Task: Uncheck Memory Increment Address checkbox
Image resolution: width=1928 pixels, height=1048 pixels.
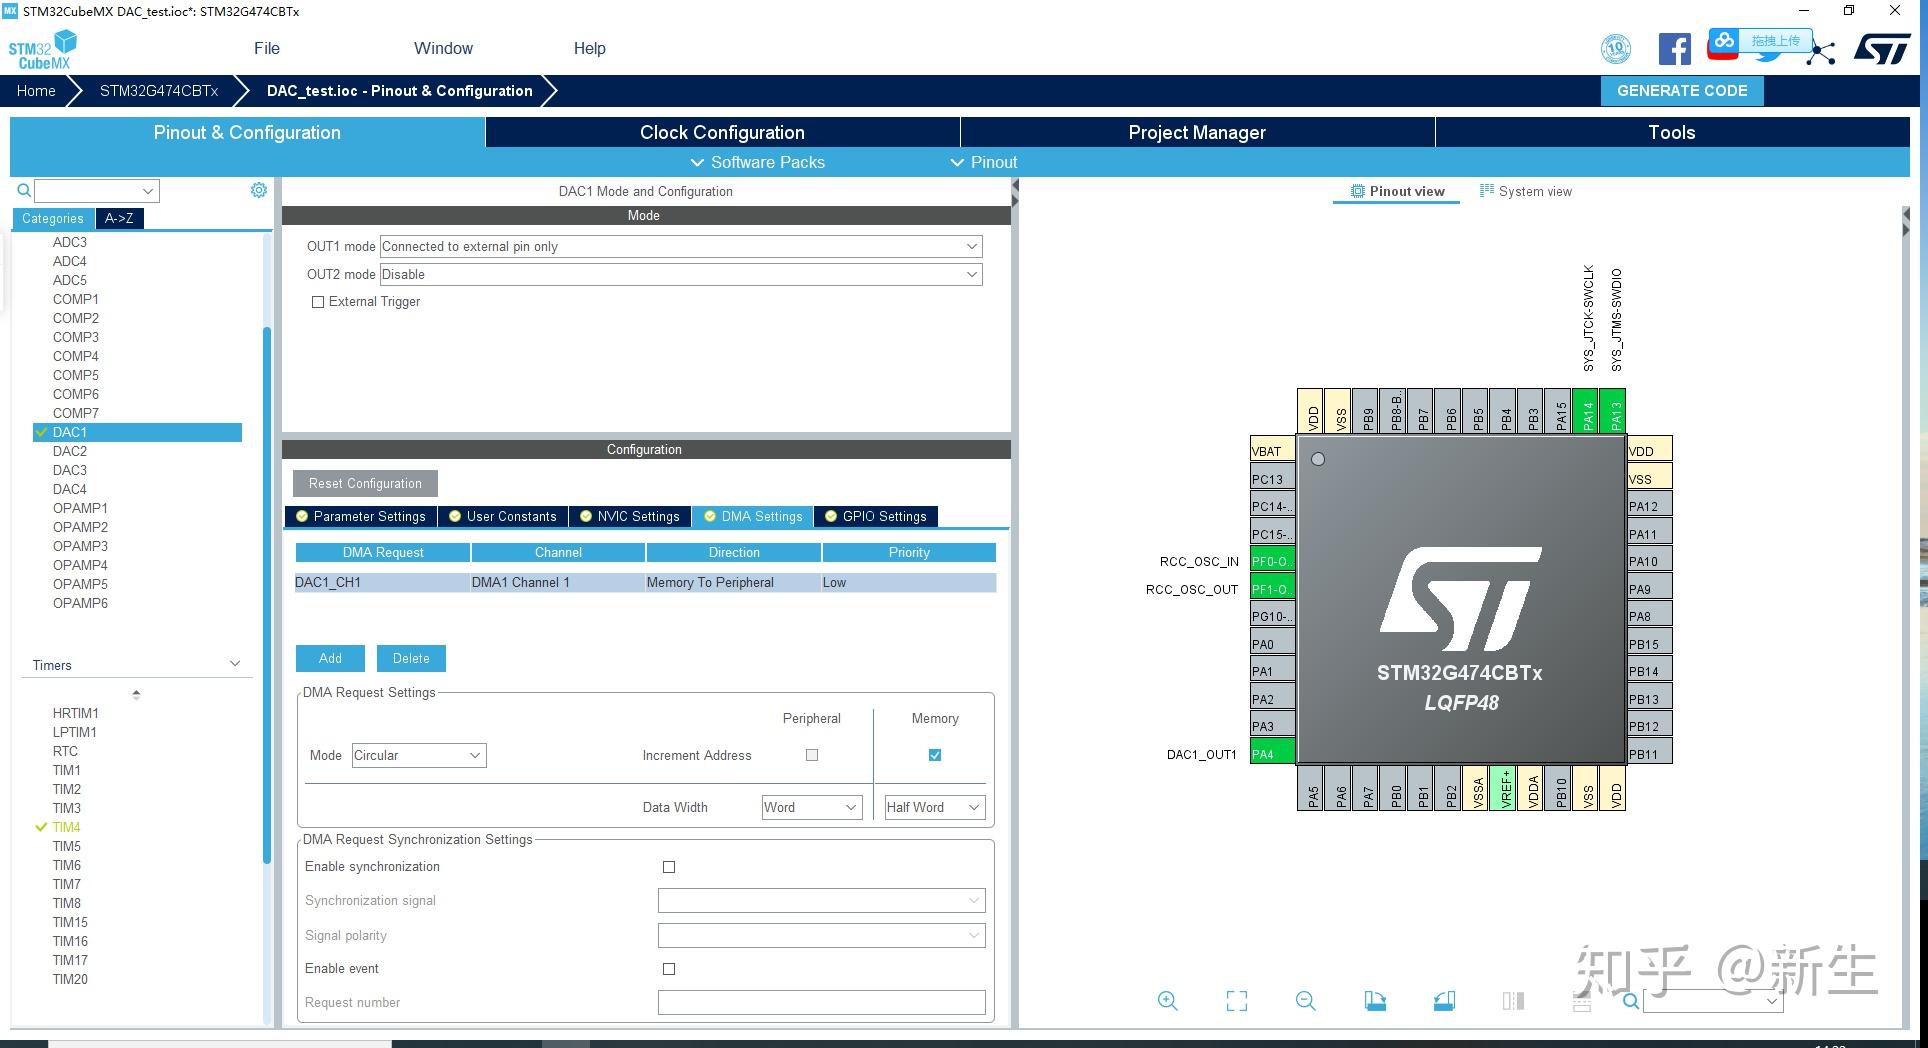Action: click(x=933, y=755)
